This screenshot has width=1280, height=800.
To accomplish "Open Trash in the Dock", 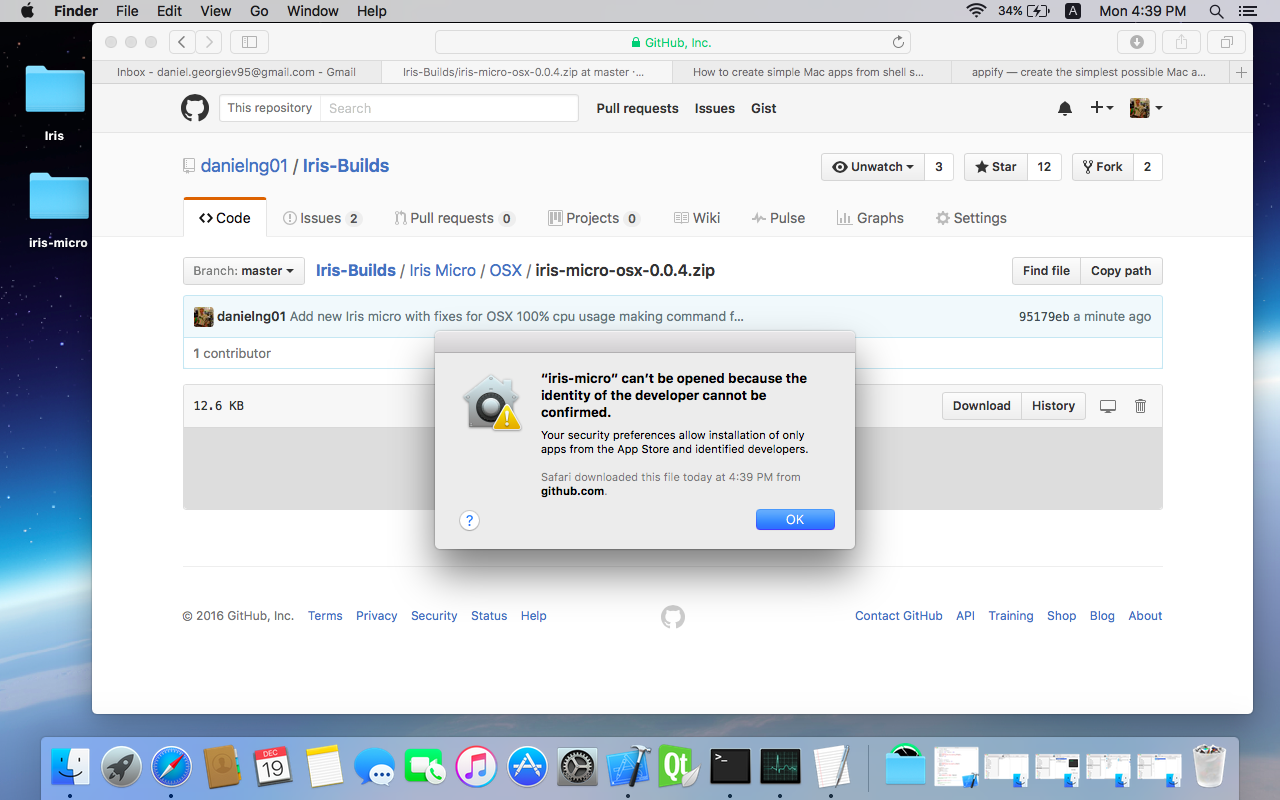I will coord(1210,766).
